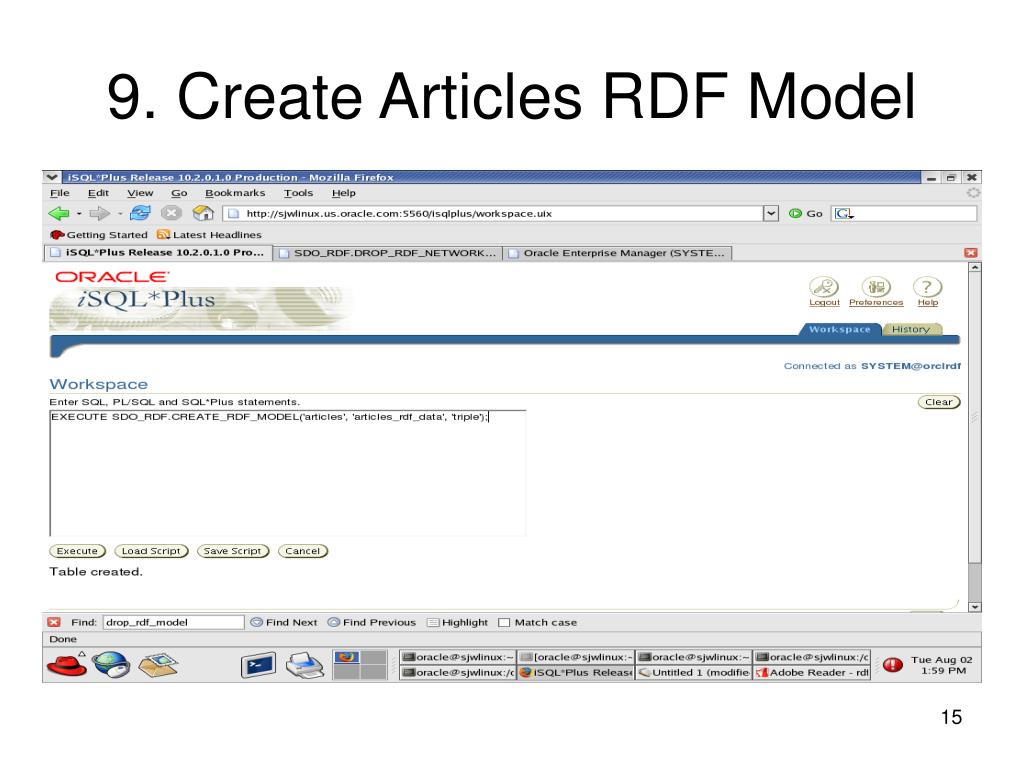This screenshot has width=1024, height=768.
Task: Go back with the green back arrow
Action: pyautogui.click(x=59, y=213)
